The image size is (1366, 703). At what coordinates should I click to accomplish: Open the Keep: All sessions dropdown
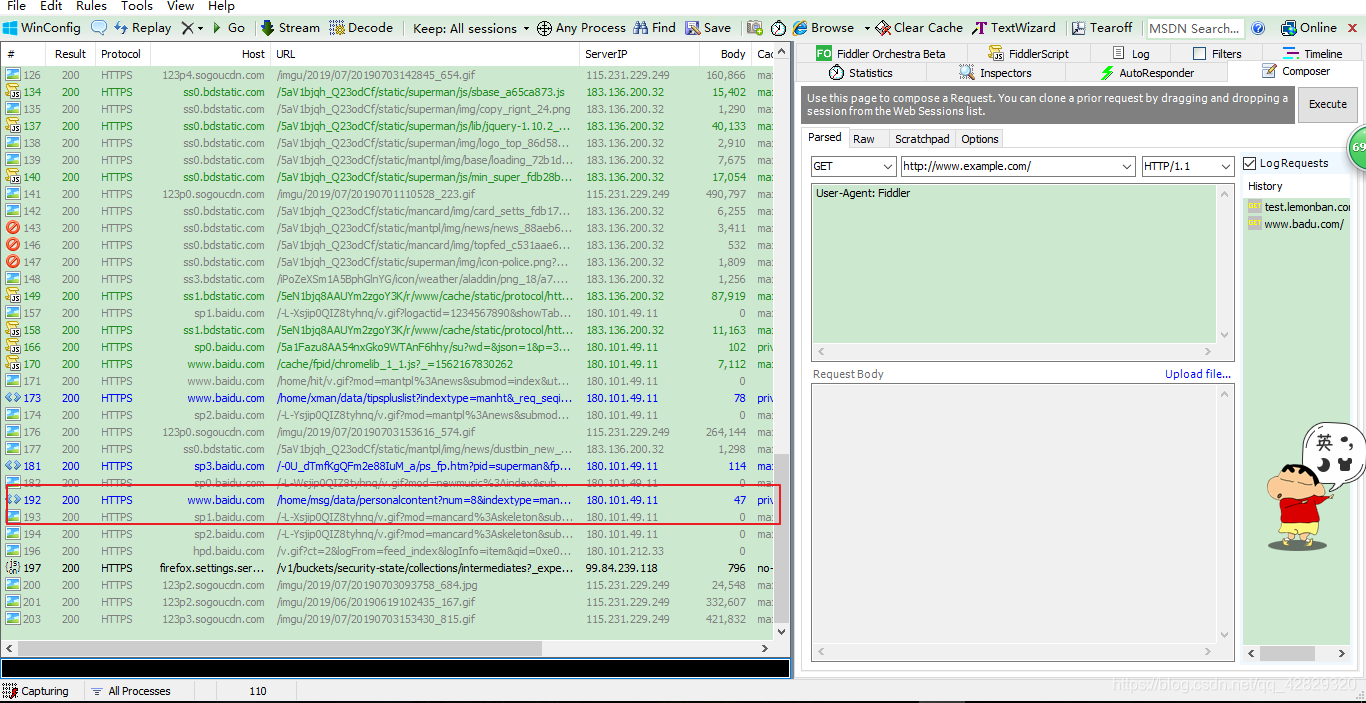tap(471, 28)
